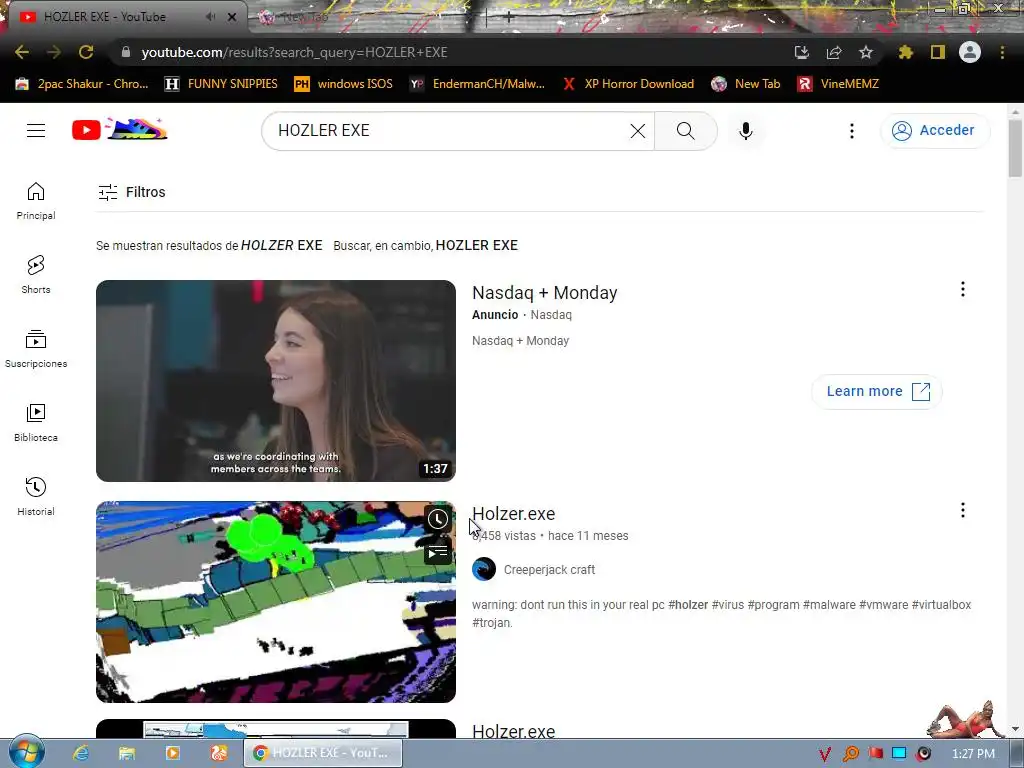Screen dimensions: 1024x768
Task: Expand the Filtros filter options
Action: (x=132, y=192)
